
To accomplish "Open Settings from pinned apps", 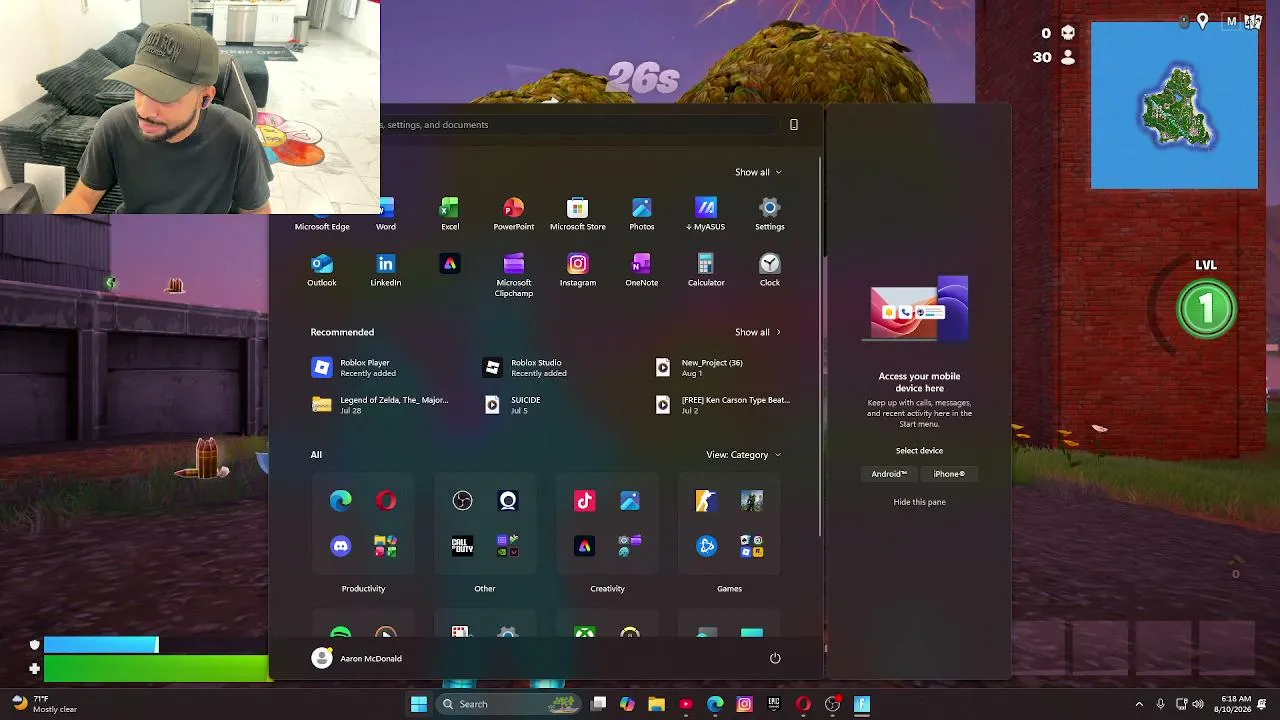I will [770, 214].
